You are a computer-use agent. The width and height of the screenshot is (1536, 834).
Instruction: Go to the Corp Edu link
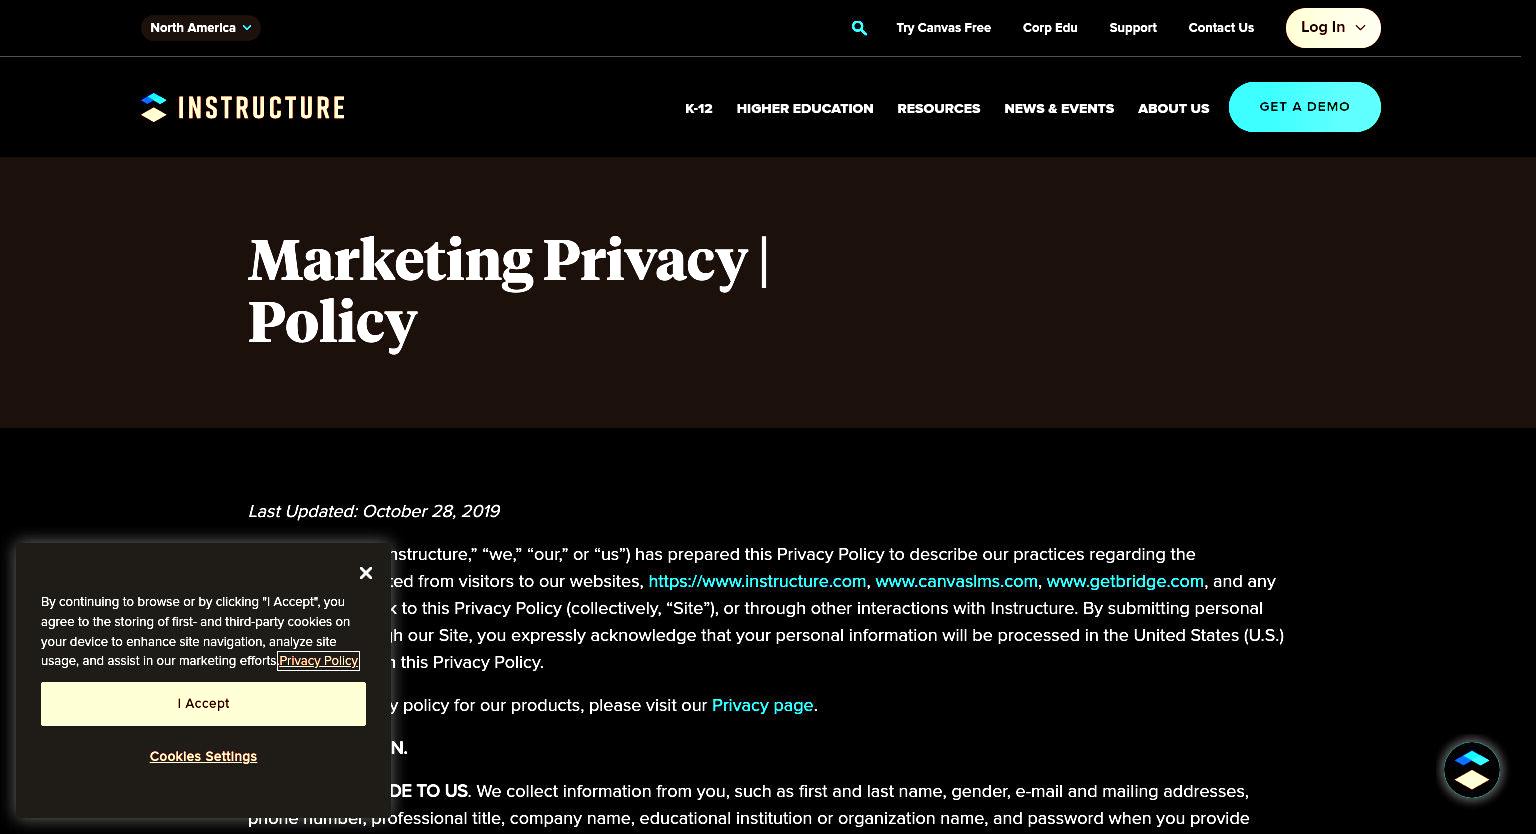1050,28
